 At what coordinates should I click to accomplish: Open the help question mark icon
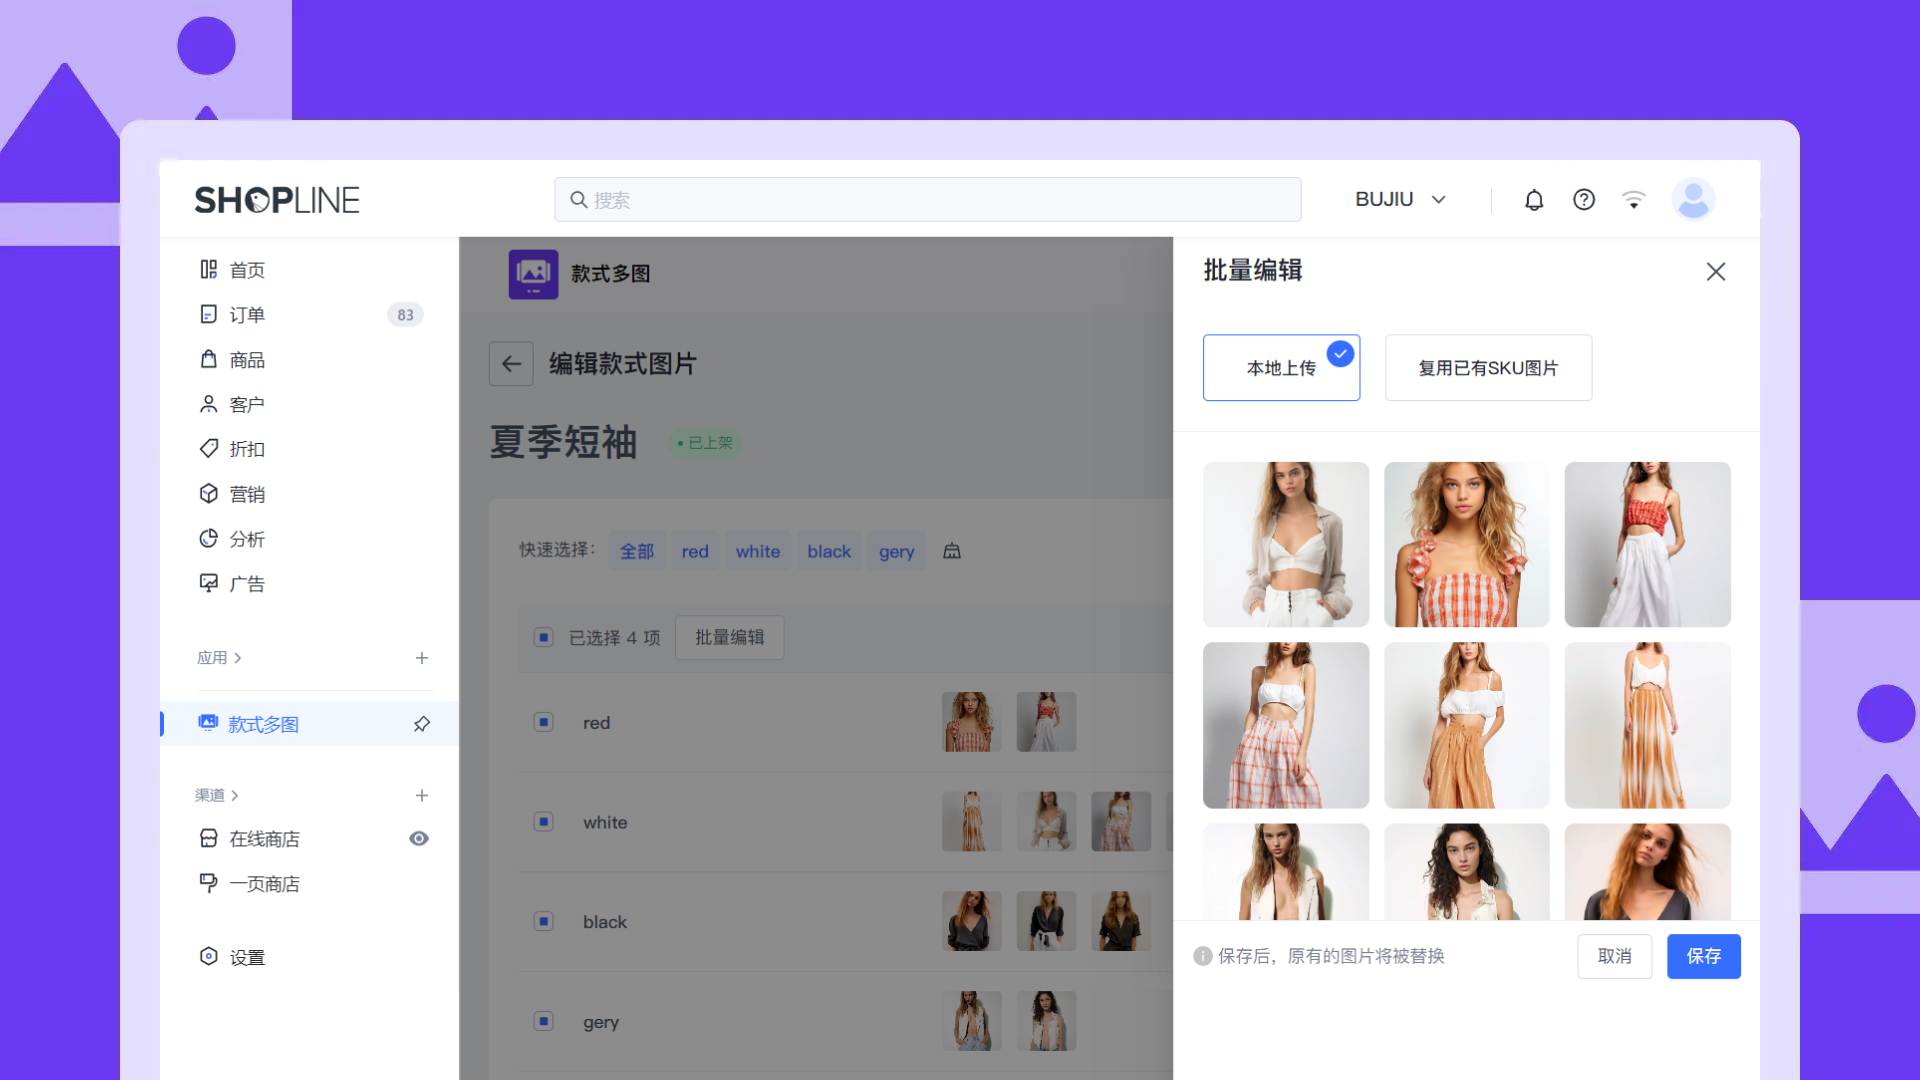1583,200
